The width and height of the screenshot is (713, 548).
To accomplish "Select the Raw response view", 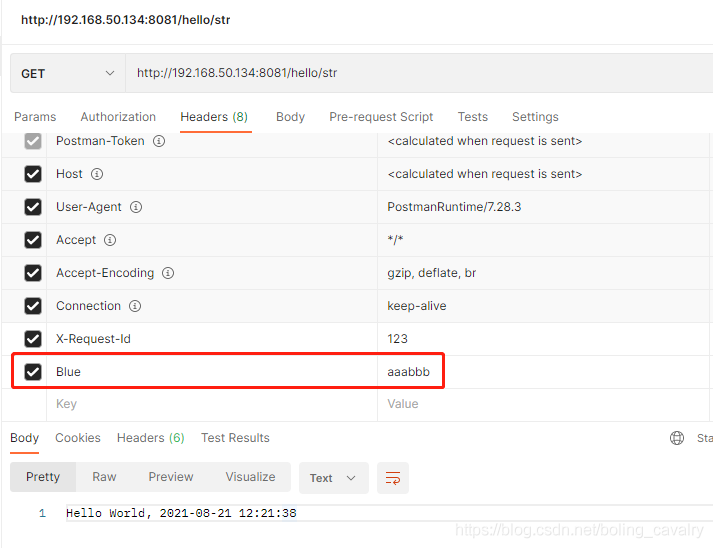I will [104, 477].
